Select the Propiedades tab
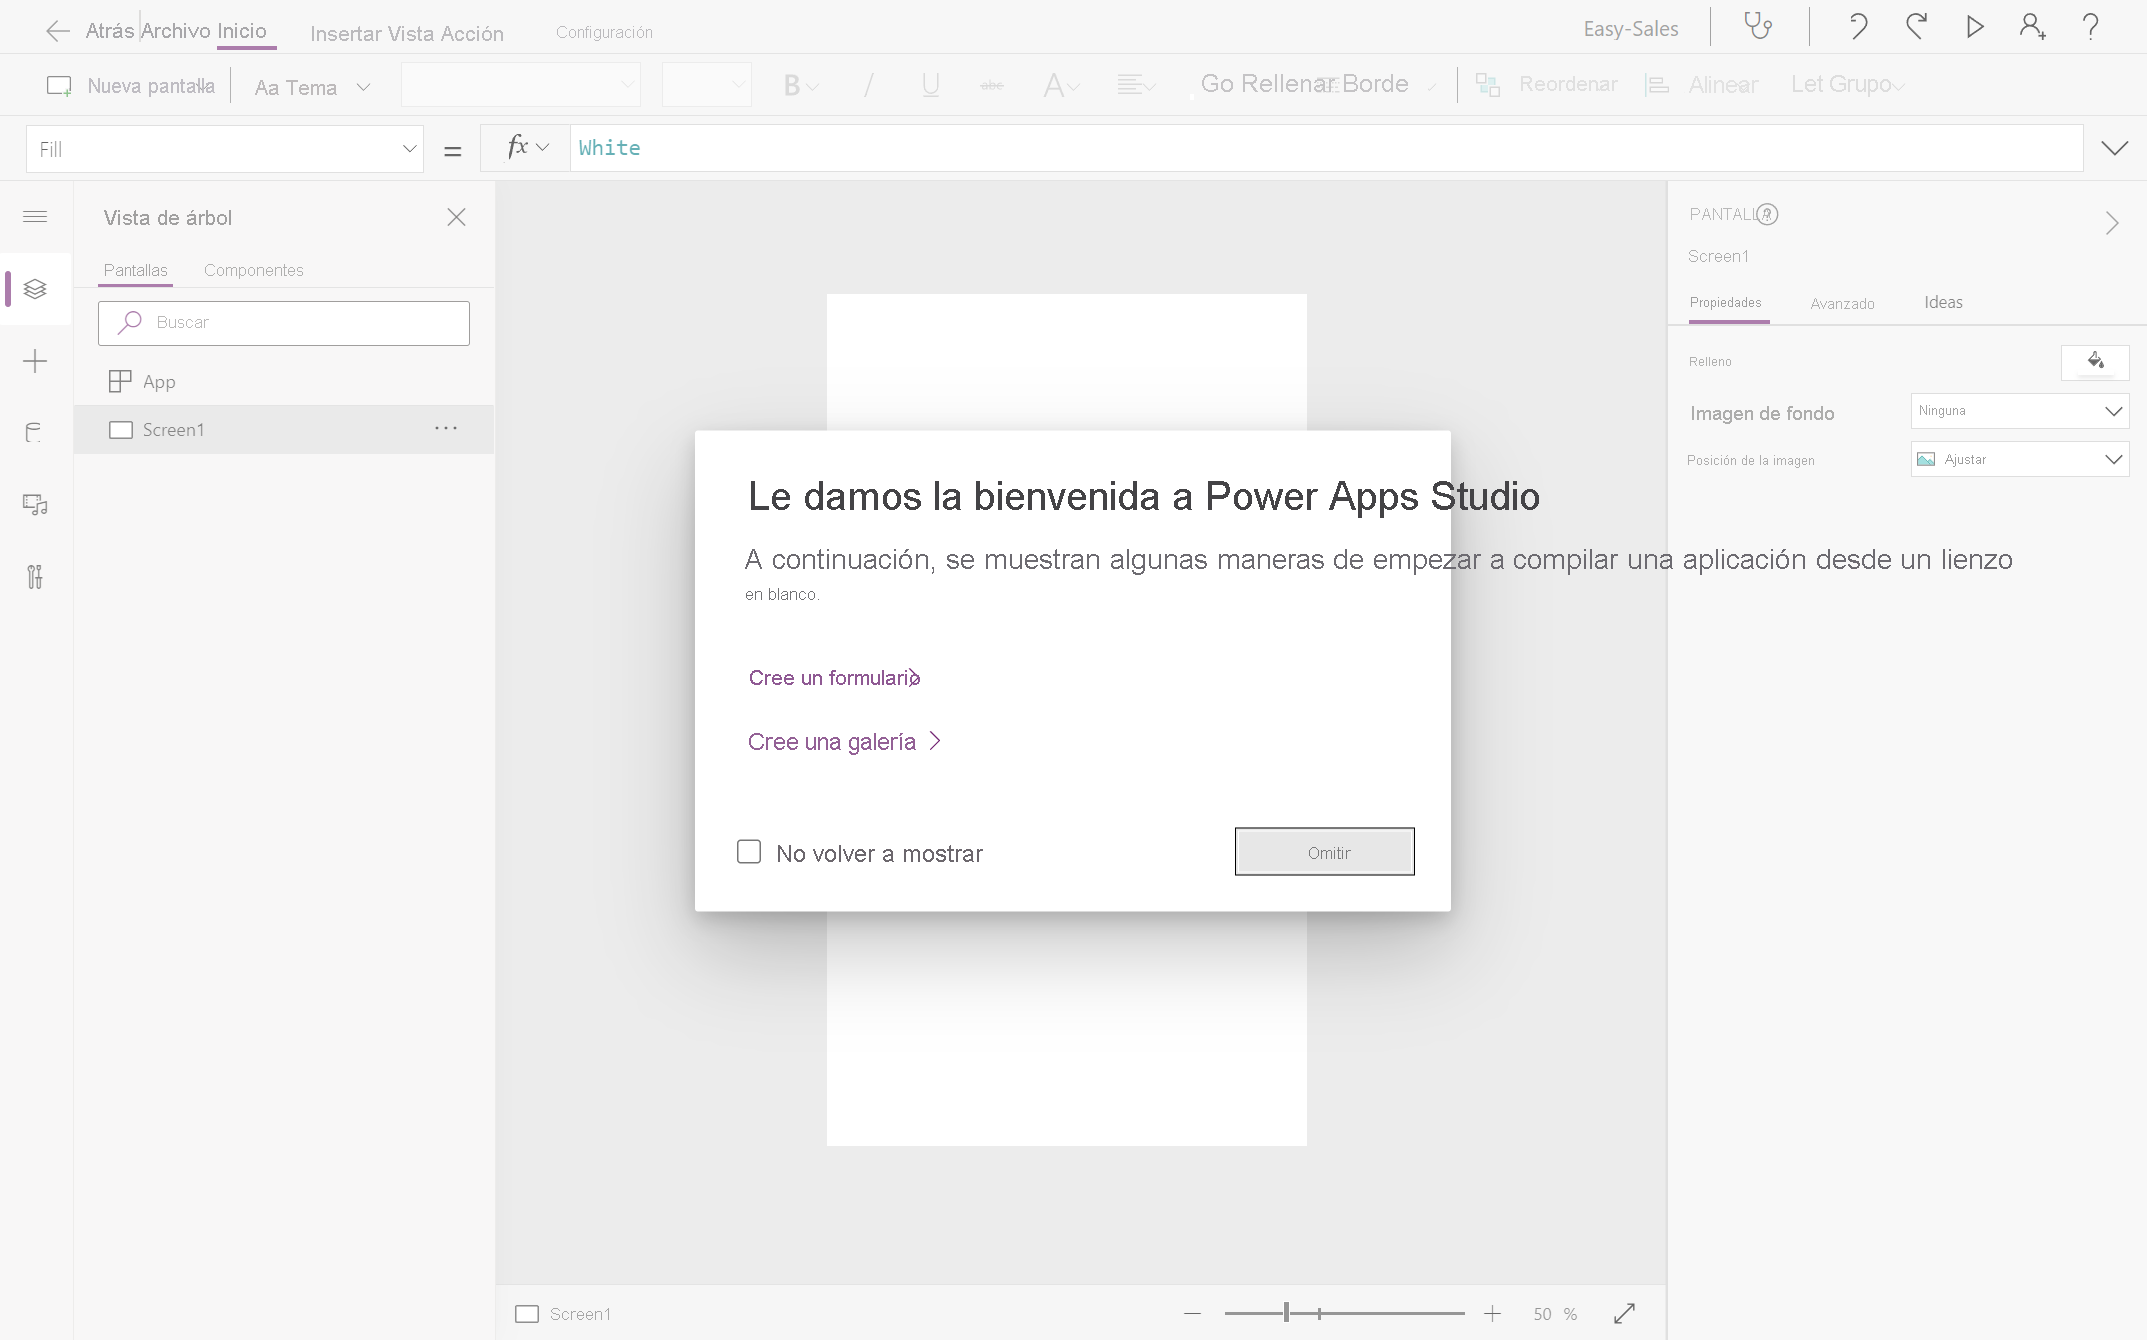The image size is (2147, 1340). (x=1726, y=302)
